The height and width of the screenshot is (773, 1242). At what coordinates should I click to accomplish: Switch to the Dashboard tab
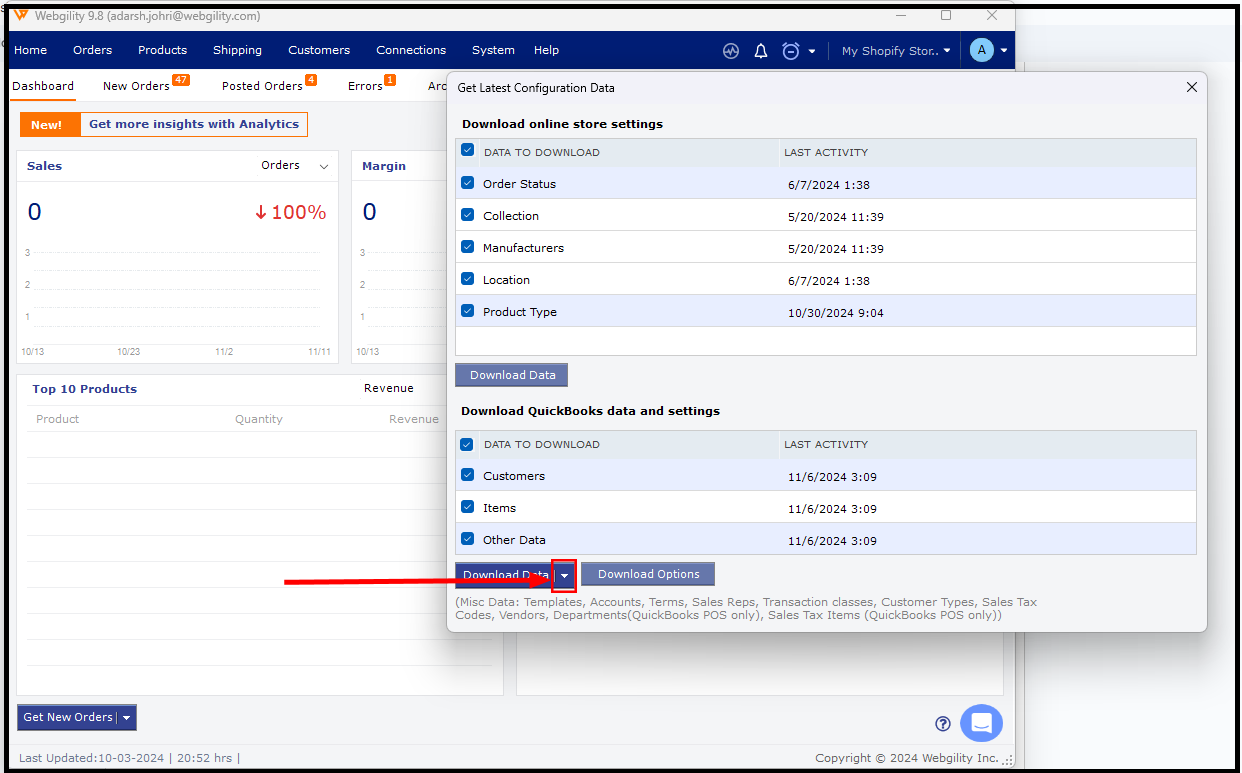pos(43,86)
